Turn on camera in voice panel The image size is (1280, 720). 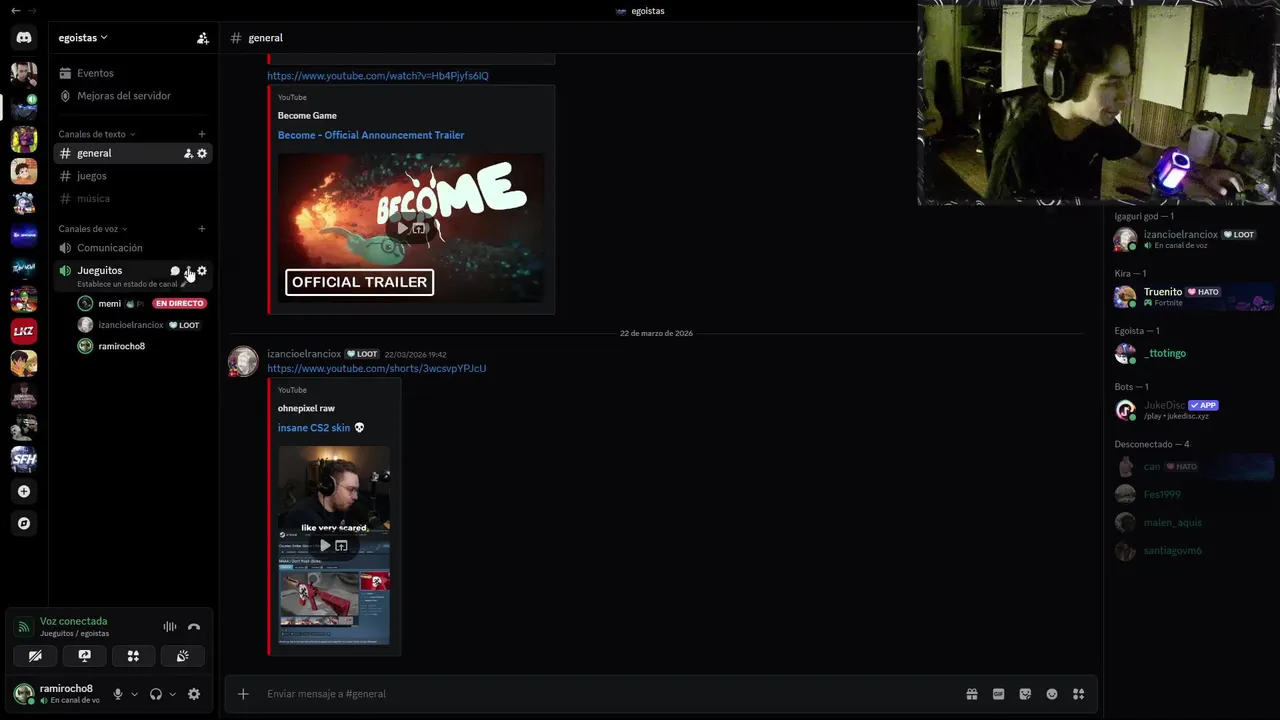pyautogui.click(x=35, y=656)
